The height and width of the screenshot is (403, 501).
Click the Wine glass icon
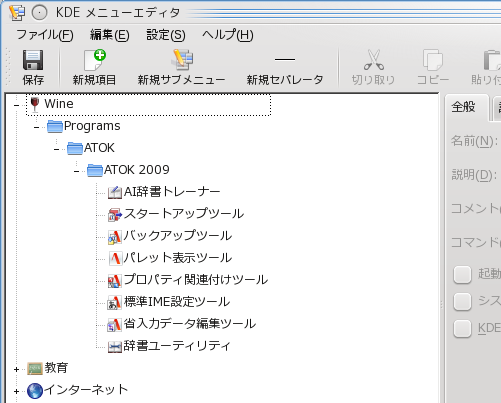point(35,104)
